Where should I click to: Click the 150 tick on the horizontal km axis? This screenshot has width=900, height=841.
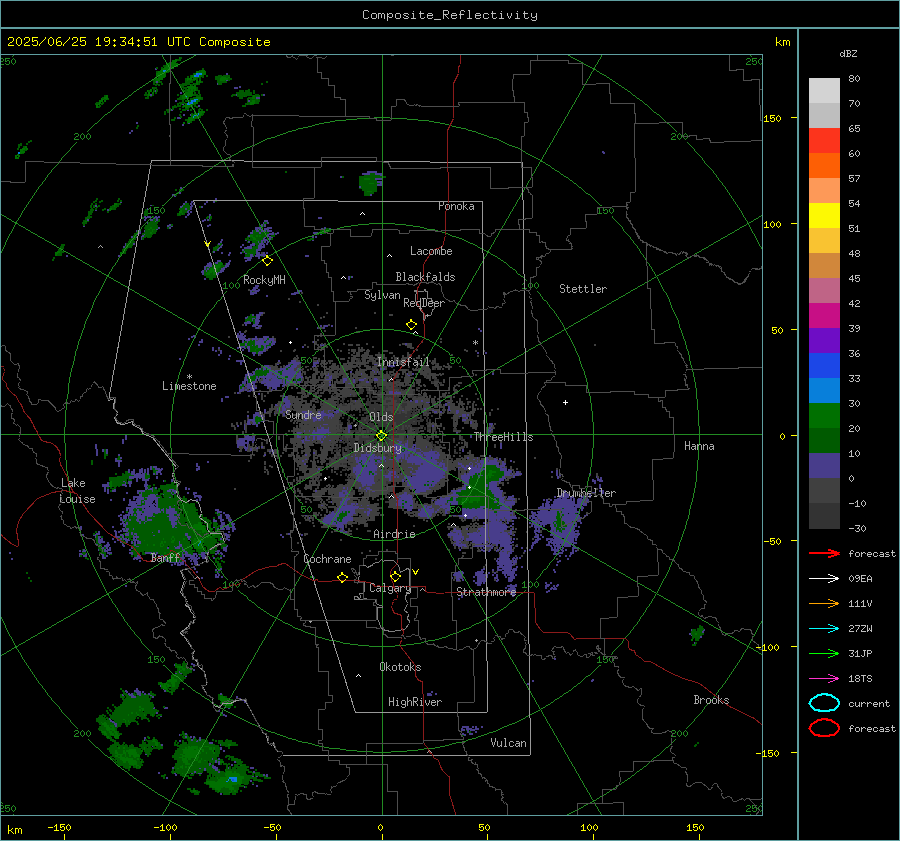coord(695,827)
